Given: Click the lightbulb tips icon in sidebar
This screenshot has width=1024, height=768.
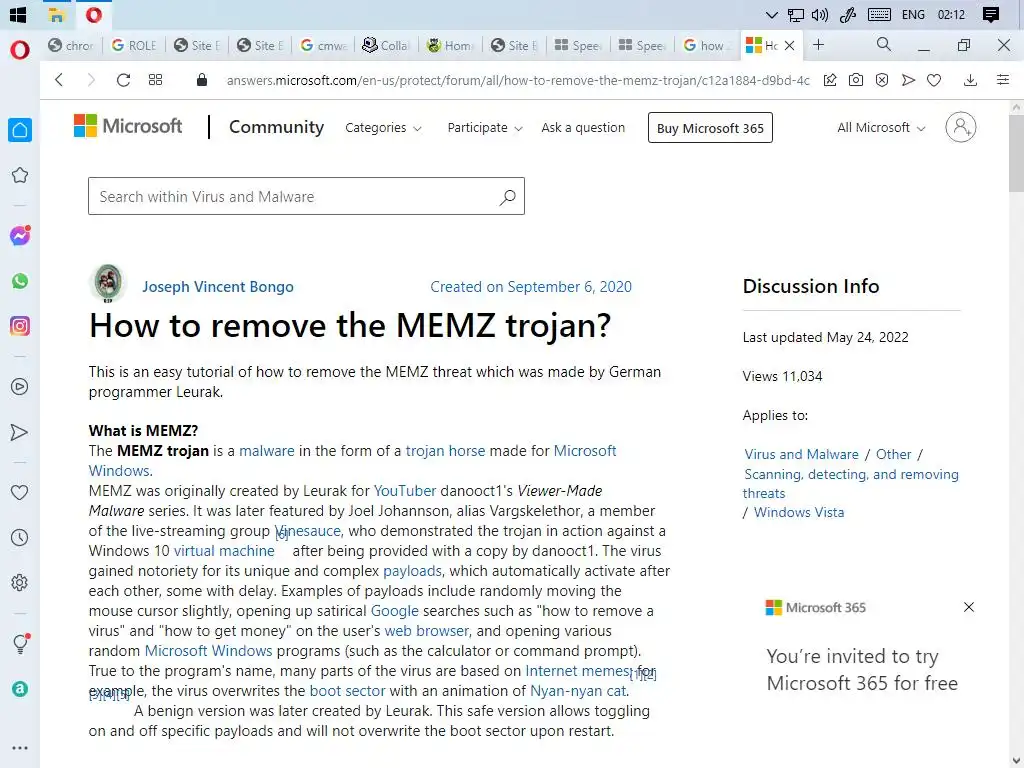Looking at the screenshot, I should click(x=20, y=644).
